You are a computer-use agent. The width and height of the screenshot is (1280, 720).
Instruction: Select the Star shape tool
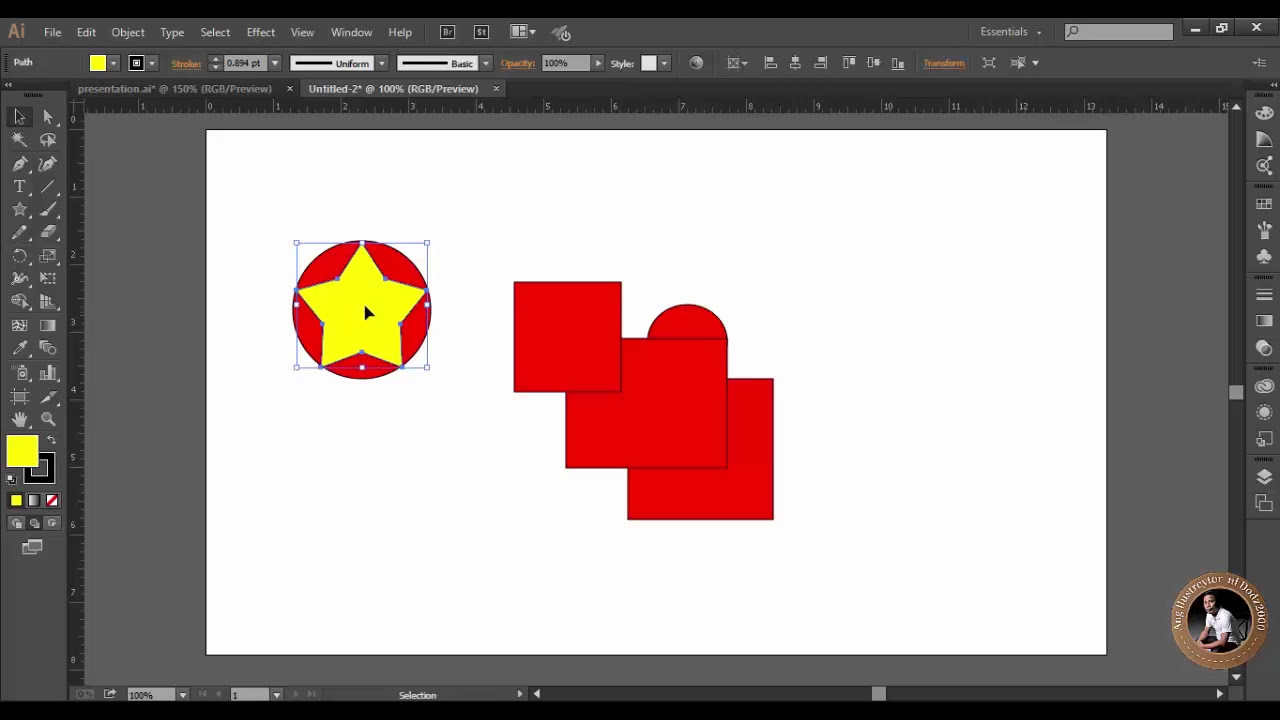(19, 210)
